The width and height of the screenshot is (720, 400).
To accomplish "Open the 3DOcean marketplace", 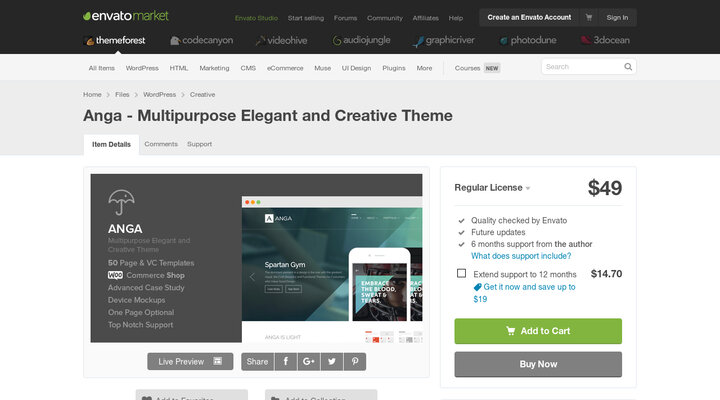I will tap(605, 40).
